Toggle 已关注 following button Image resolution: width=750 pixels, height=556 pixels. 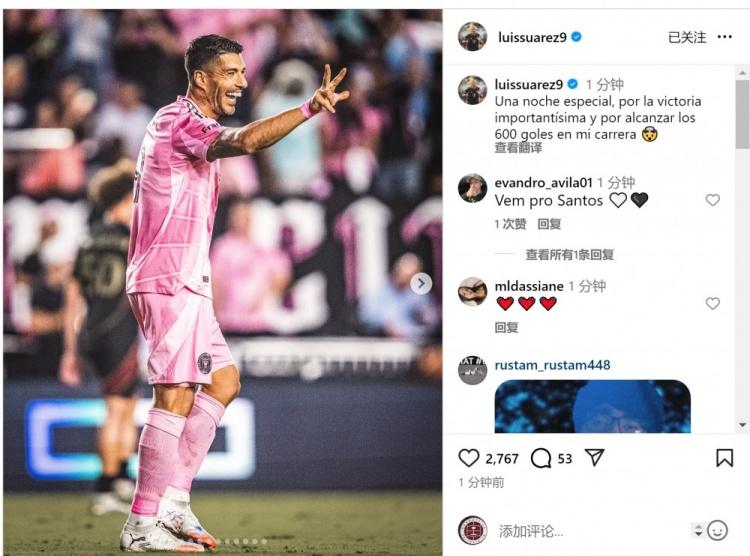(x=687, y=37)
